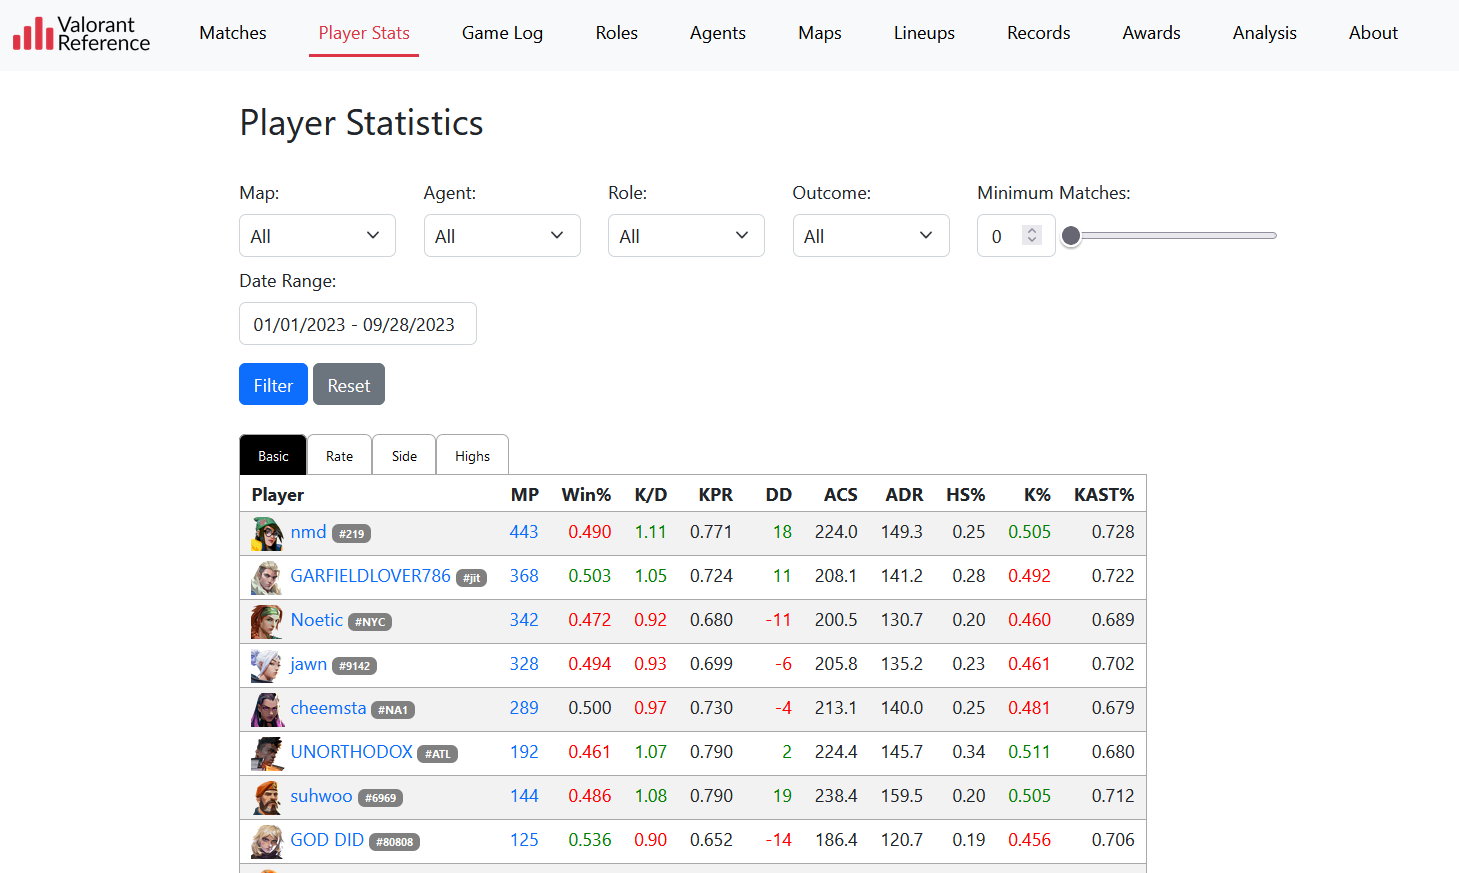Image resolution: width=1459 pixels, height=873 pixels.
Task: Open suhwoo's player profile link
Action: coord(321,796)
